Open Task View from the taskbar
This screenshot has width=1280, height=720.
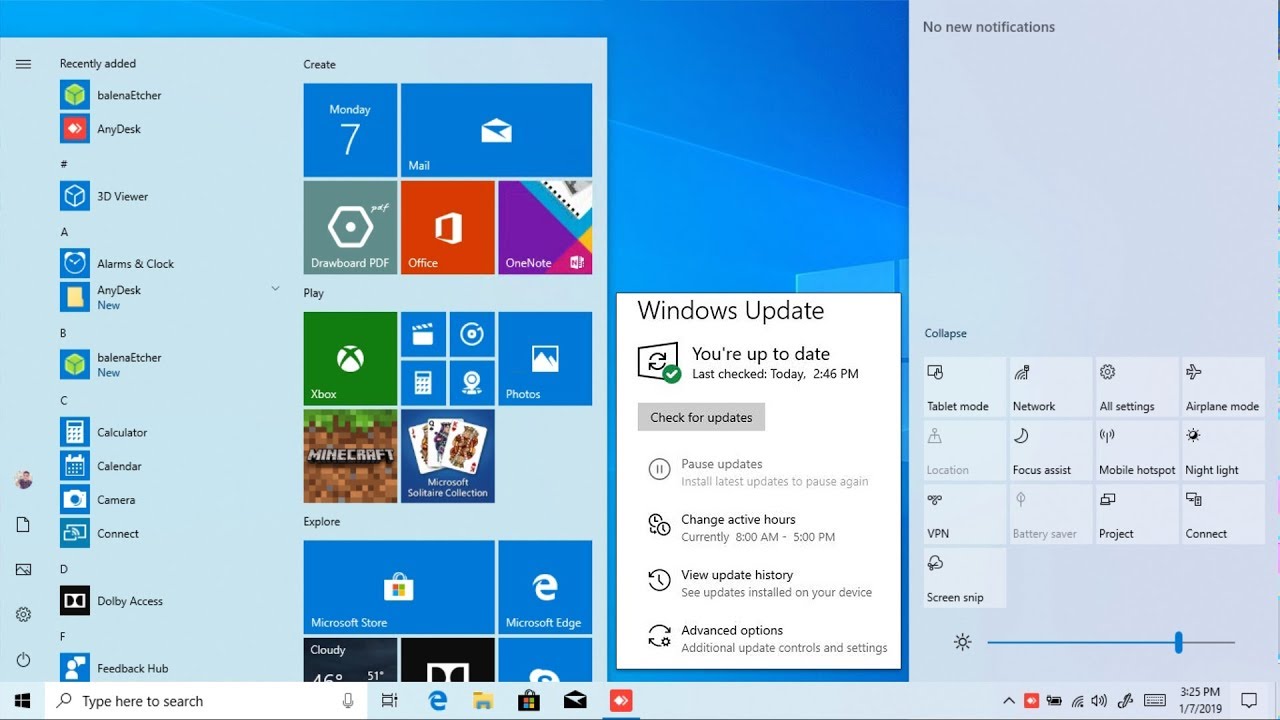click(390, 701)
